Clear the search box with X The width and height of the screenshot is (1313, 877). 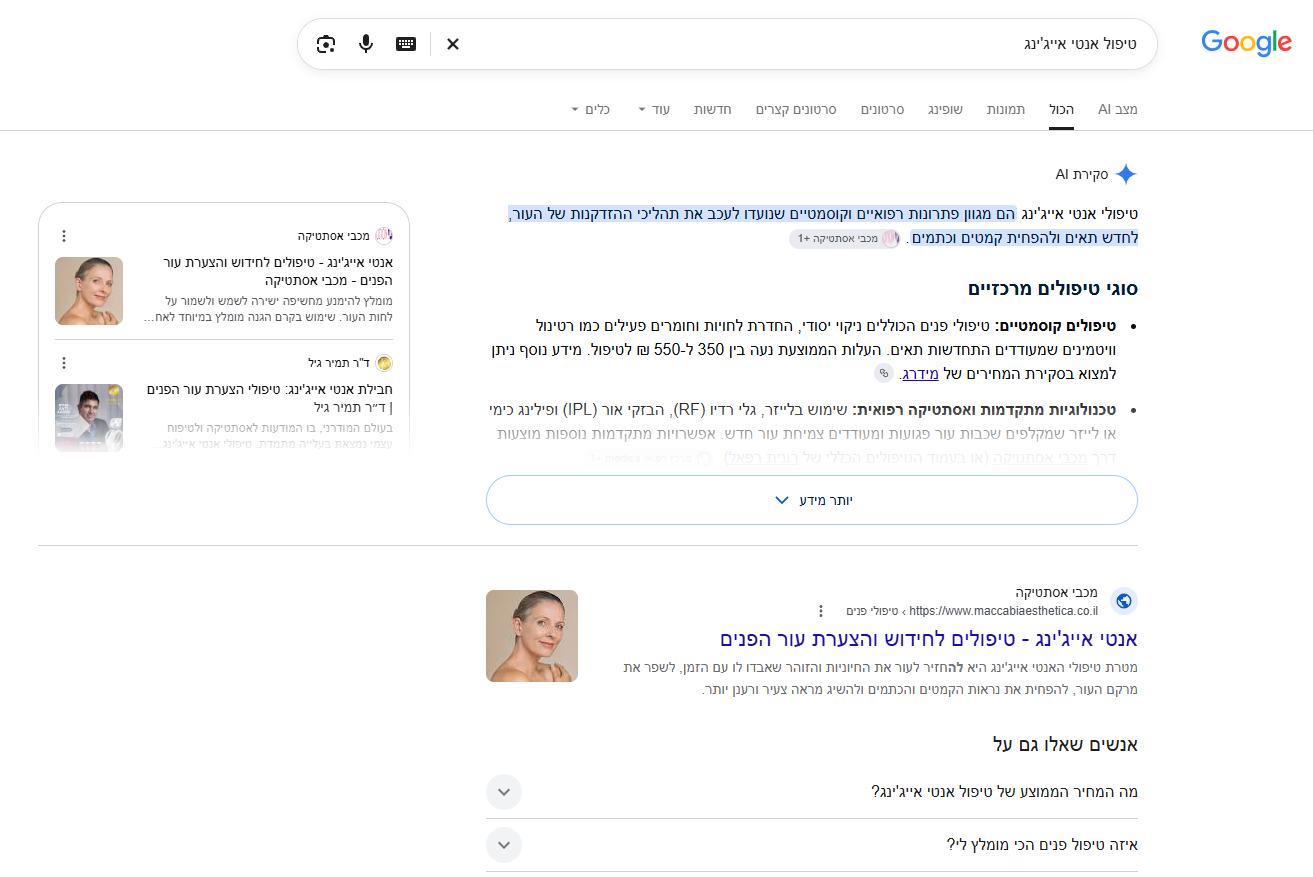point(453,44)
